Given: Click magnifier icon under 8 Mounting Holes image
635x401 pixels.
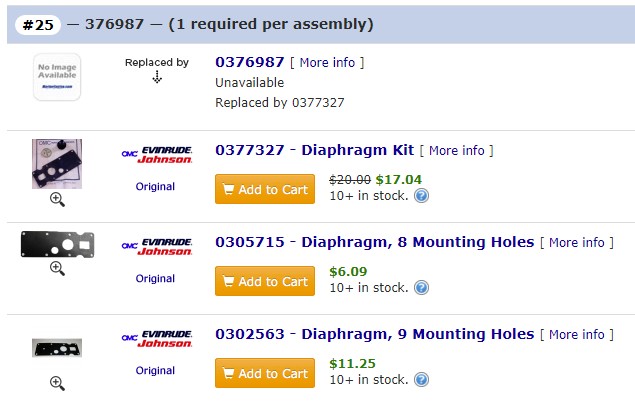Looking at the screenshot, I should [57, 268].
